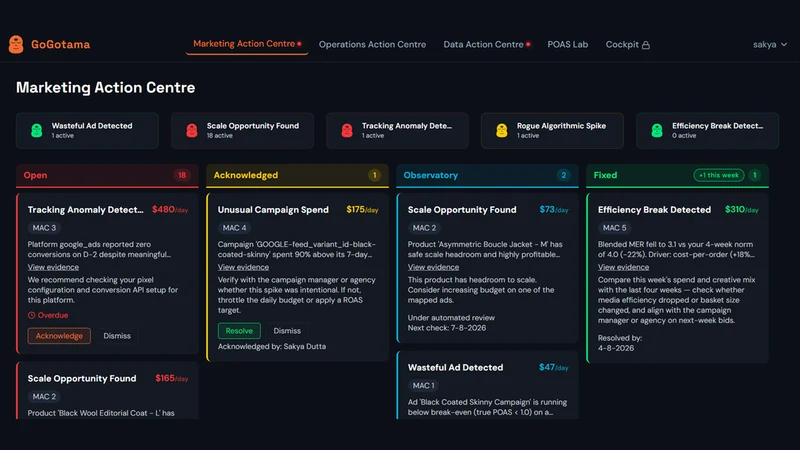Click the $73/day amount

pyautogui.click(x=554, y=210)
